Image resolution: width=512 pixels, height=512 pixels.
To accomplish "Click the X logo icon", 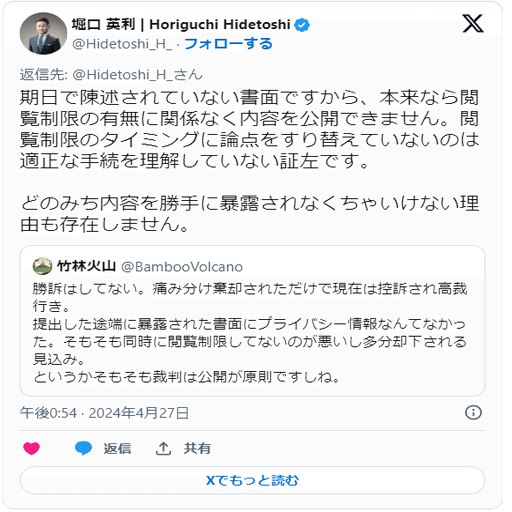I will (473, 24).
